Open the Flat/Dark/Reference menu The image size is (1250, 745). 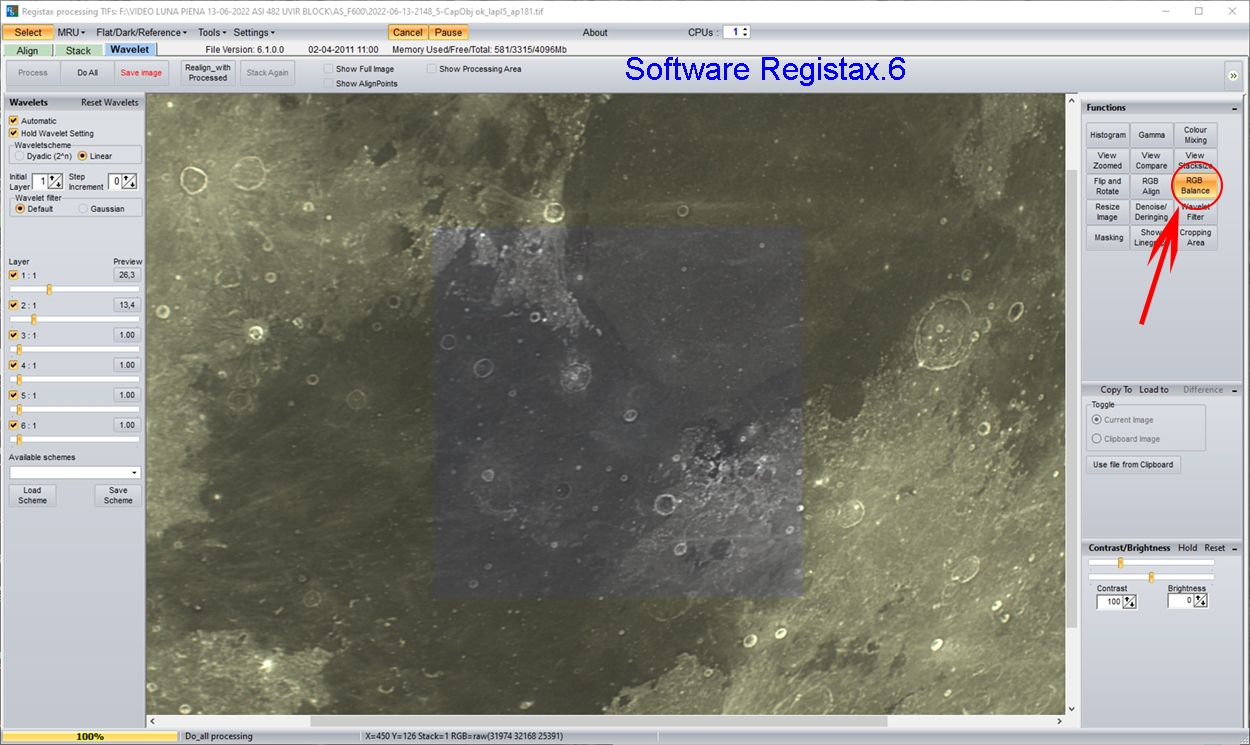click(x=141, y=33)
